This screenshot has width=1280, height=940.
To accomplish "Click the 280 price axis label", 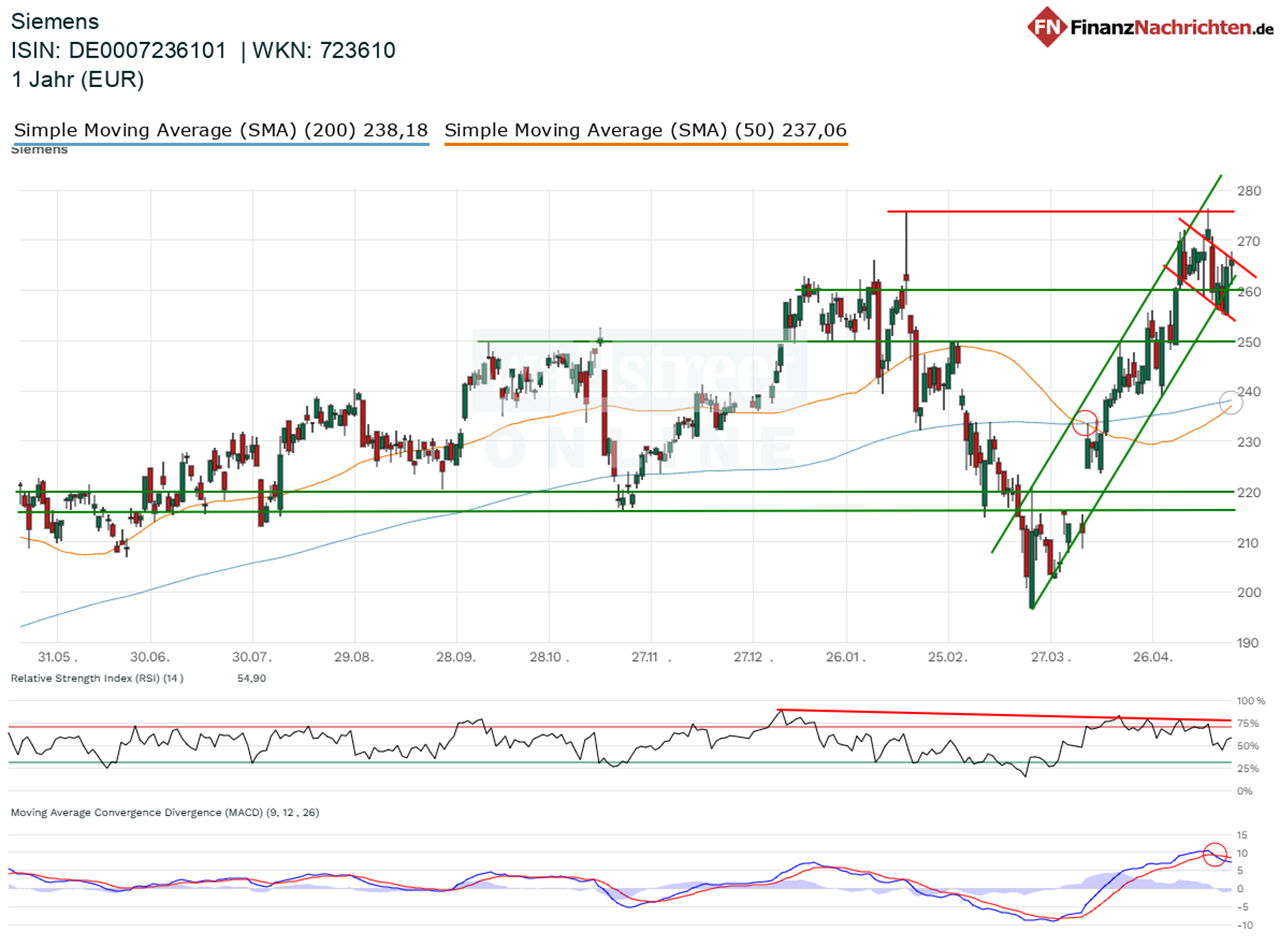I will click(x=1251, y=191).
